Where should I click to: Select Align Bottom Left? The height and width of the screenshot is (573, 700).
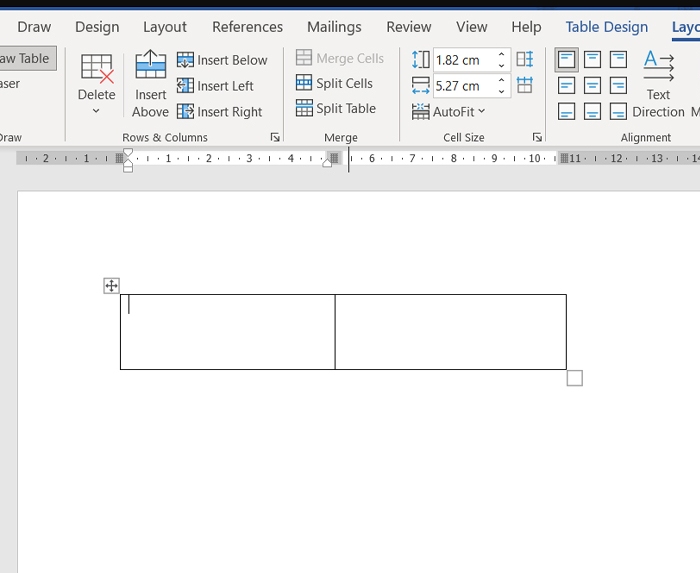click(x=567, y=111)
